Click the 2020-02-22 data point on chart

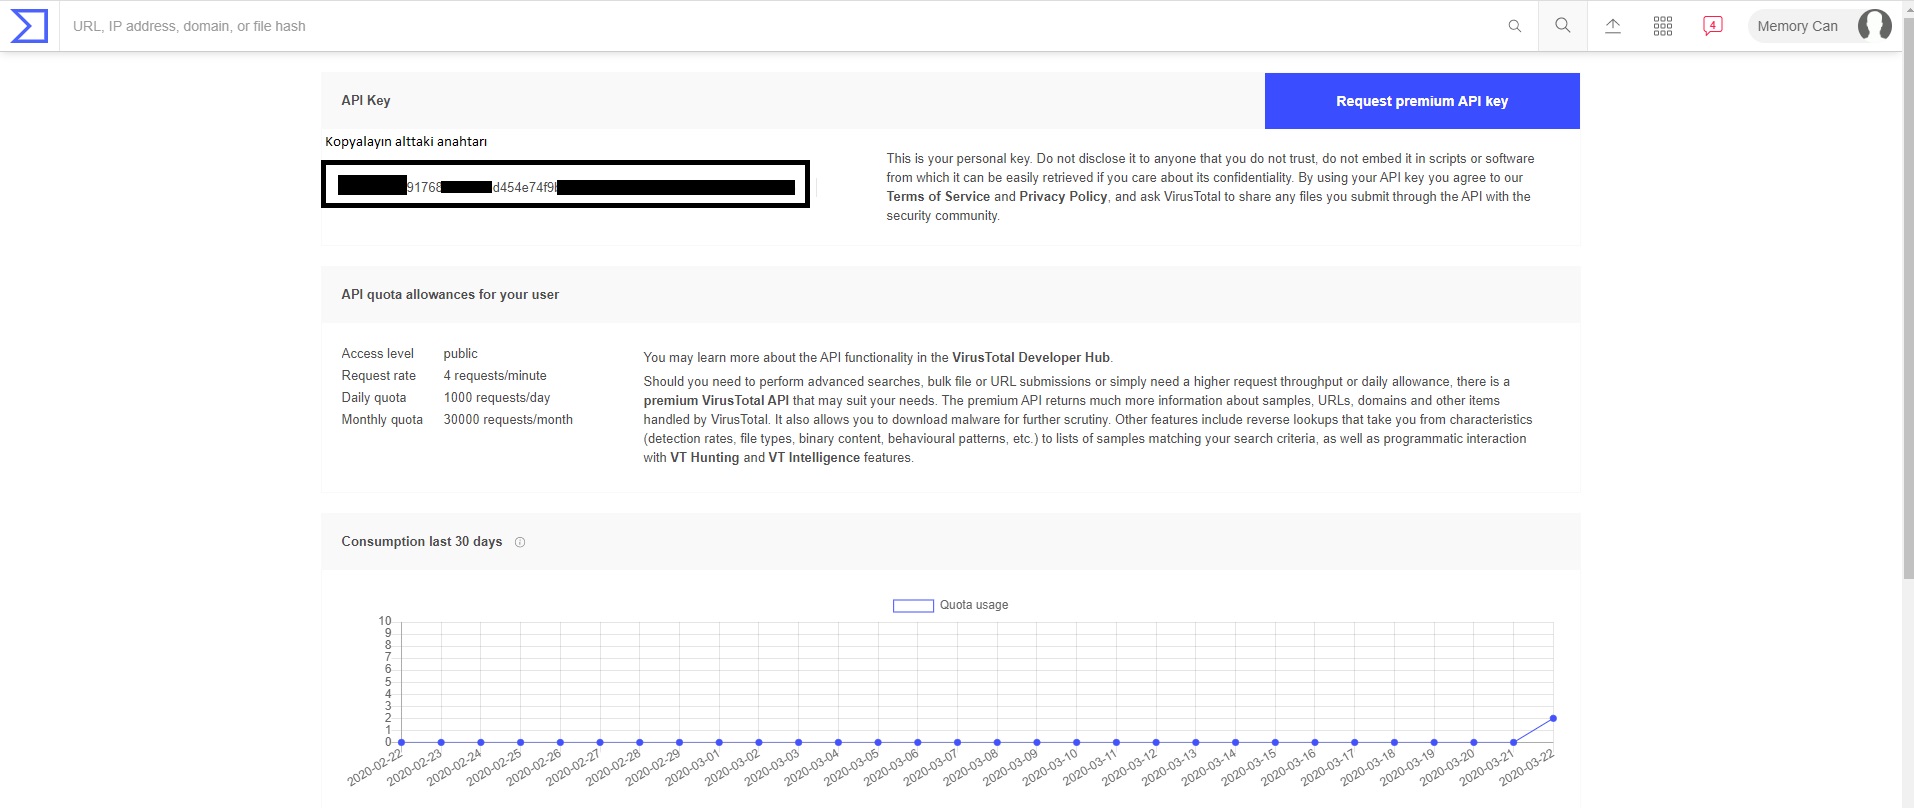coord(401,742)
